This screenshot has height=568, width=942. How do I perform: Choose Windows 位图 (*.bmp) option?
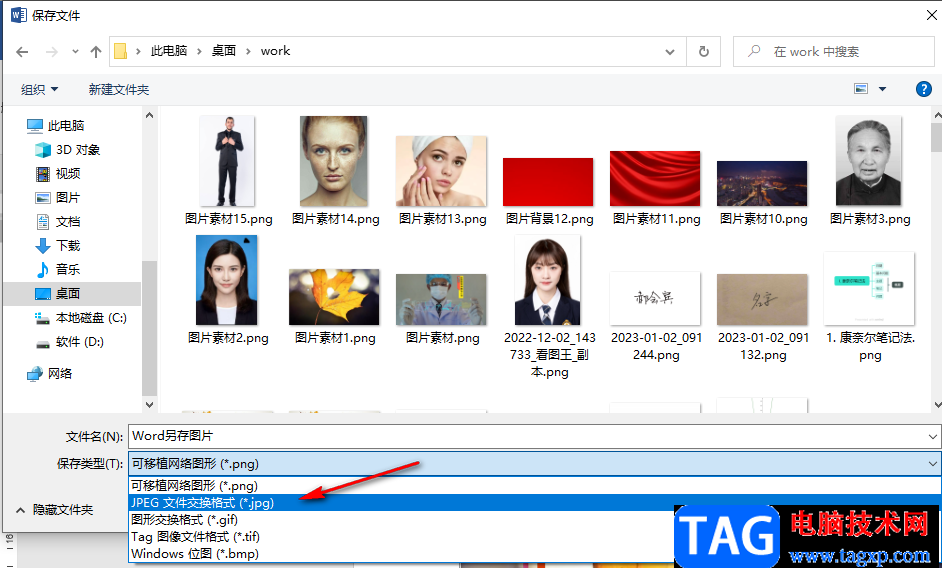point(401,553)
